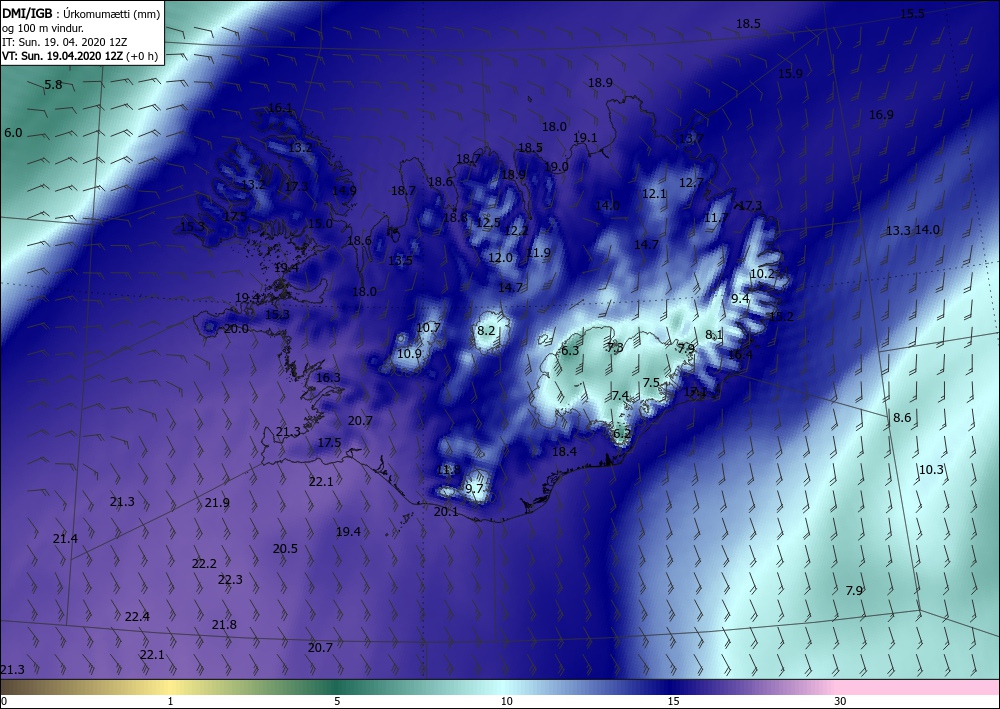Click the map value "13.7"
Viewport: 1000px width, 709px height.
click(x=690, y=138)
